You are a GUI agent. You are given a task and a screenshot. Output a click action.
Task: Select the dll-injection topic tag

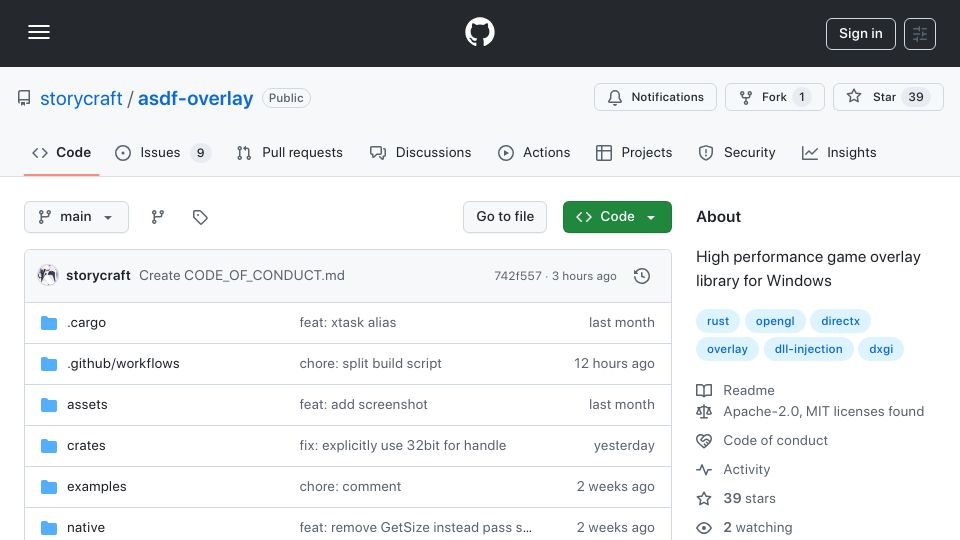point(808,349)
